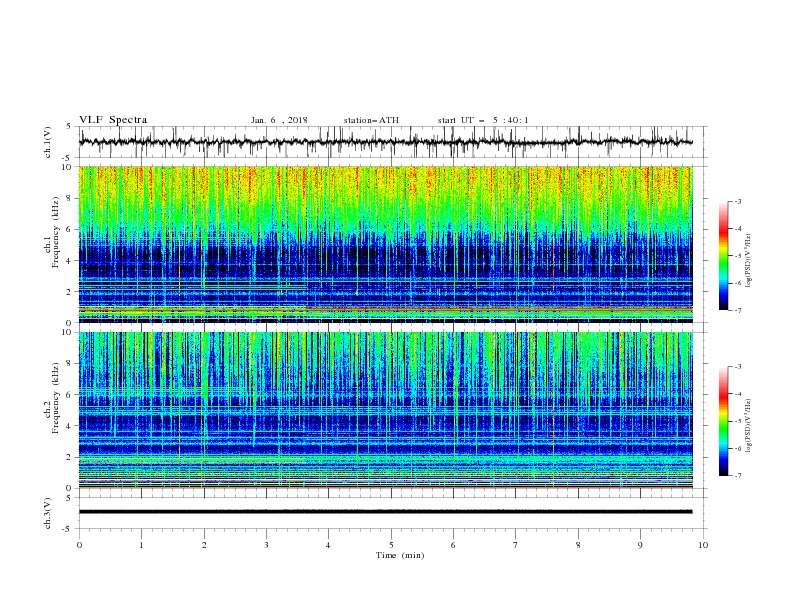
Task: Click time axis tick label '5'
Action: click(391, 545)
